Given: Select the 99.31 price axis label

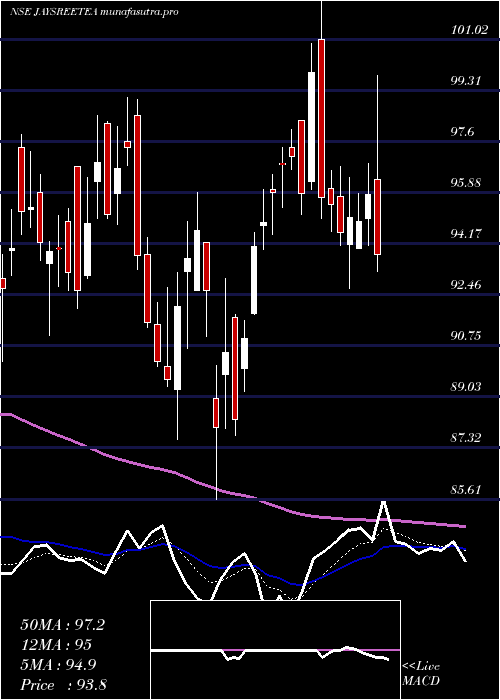Looking at the screenshot, I should point(466,81).
